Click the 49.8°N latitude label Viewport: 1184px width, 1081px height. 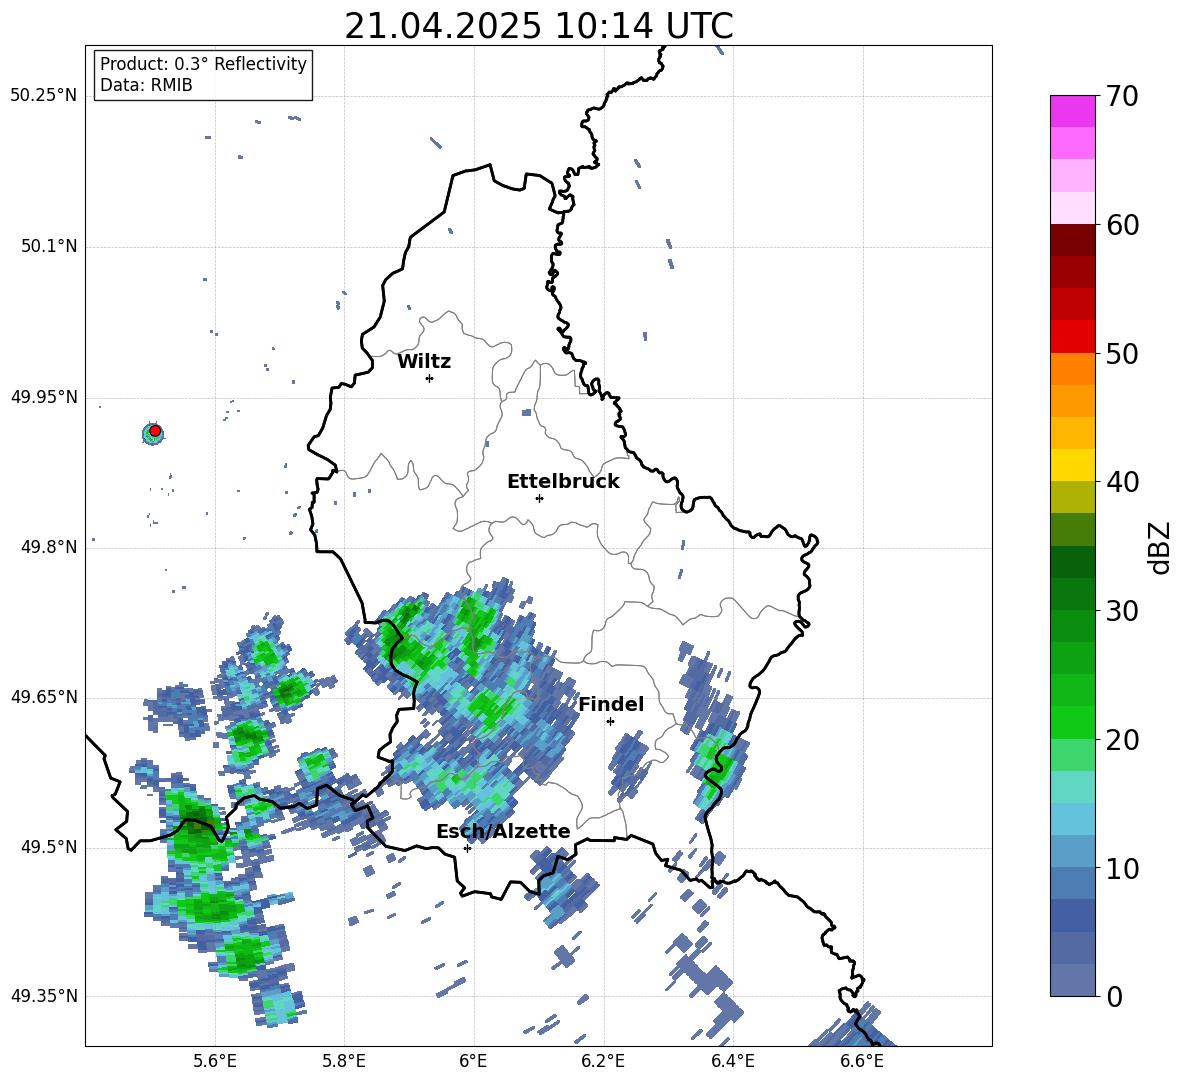pyautogui.click(x=48, y=547)
